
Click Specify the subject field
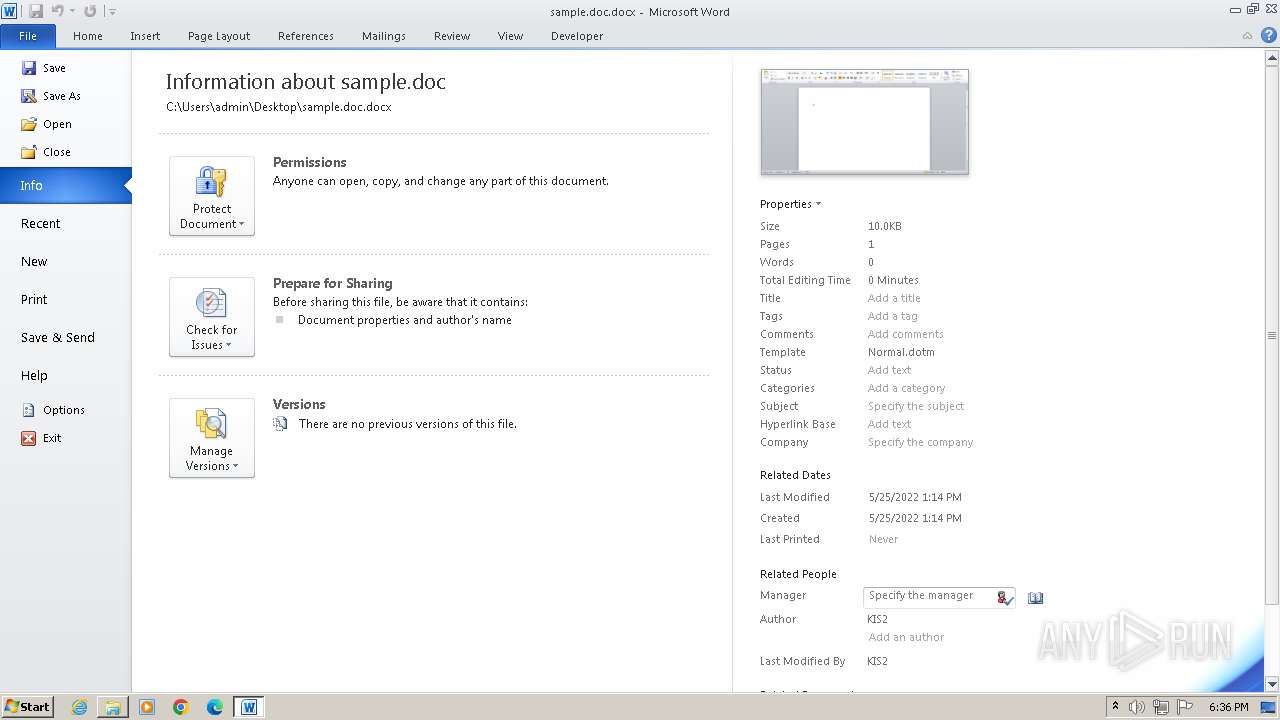coord(916,406)
